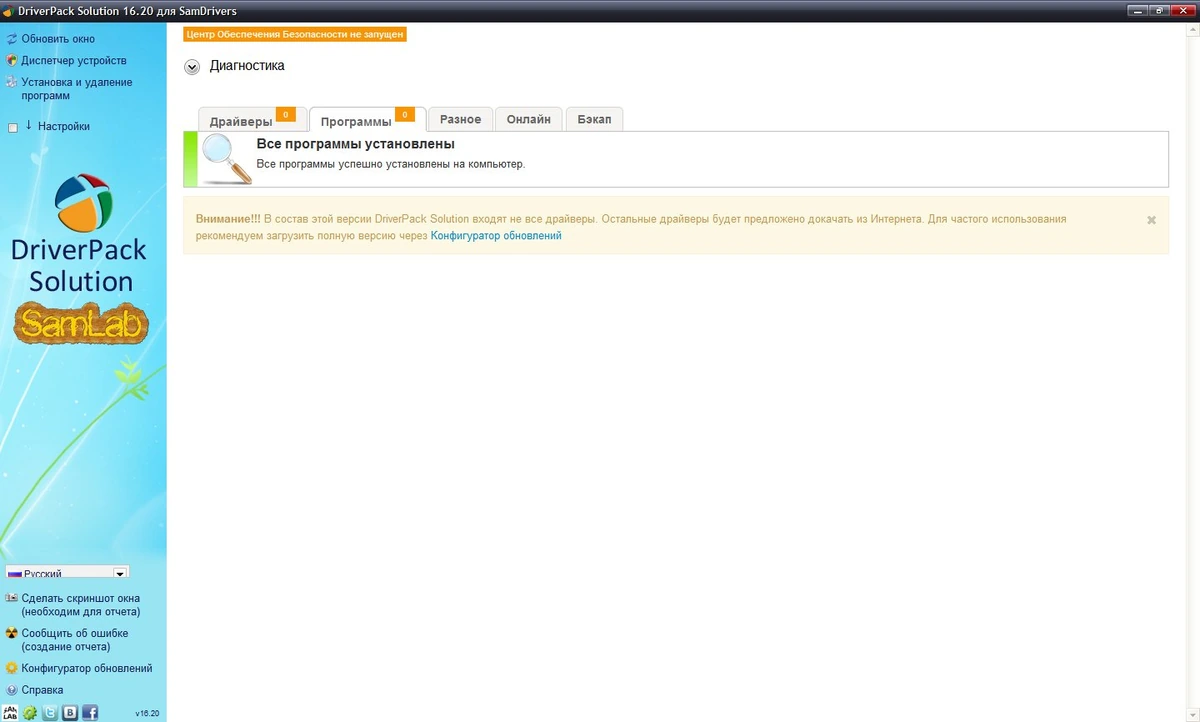Click the app icon in title bar
Image resolution: width=1200 pixels, height=722 pixels.
pyautogui.click(x=8, y=10)
